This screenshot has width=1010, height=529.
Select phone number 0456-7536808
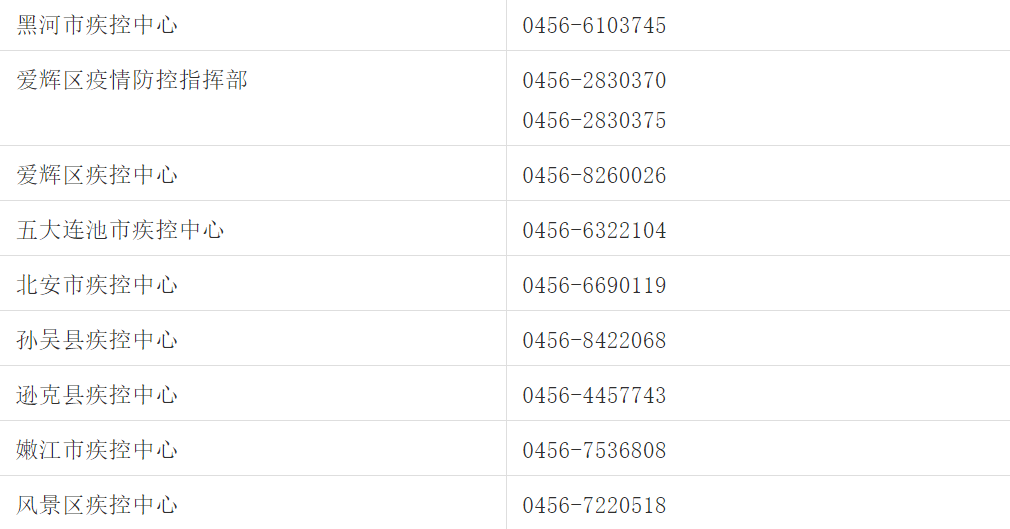tap(594, 451)
